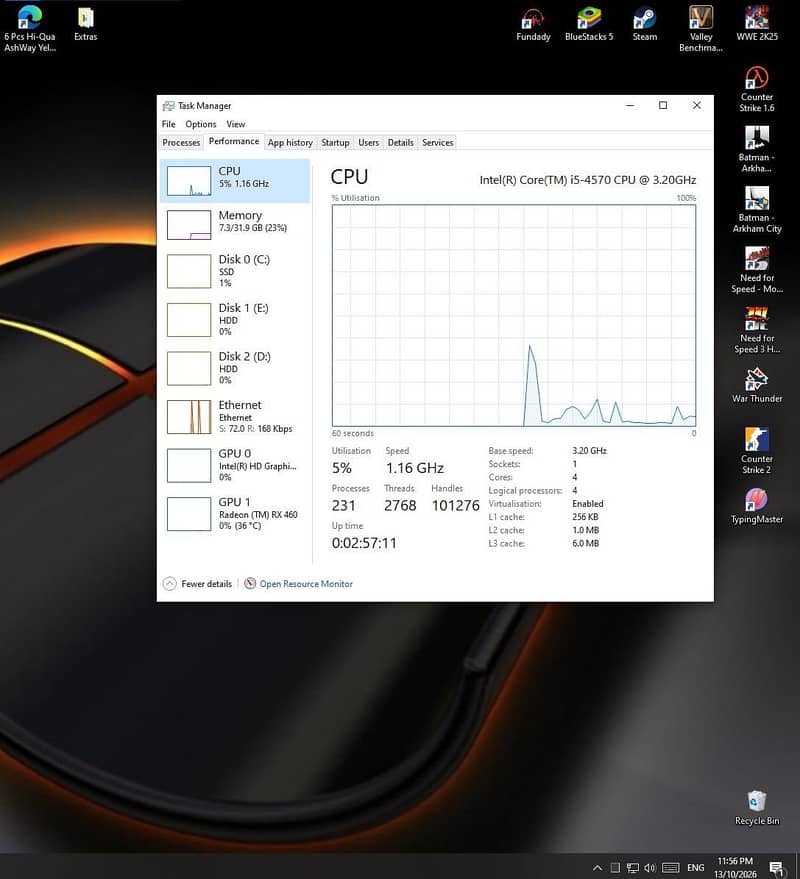Screen dimensions: 800x879
Task: Click the L3 cache value 6.0 MB
Action: click(x=585, y=543)
